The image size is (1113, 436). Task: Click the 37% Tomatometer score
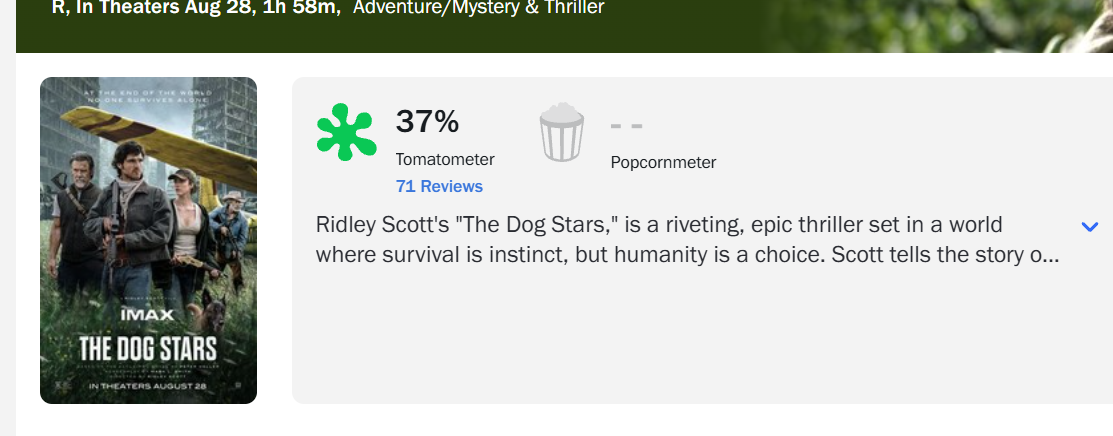(x=427, y=121)
